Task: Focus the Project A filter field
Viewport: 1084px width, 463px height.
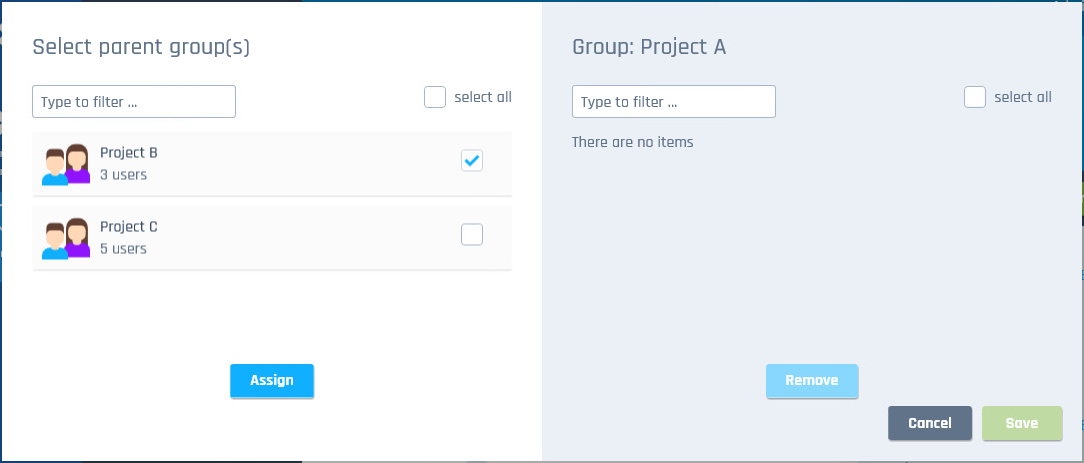Action: pyautogui.click(x=674, y=102)
